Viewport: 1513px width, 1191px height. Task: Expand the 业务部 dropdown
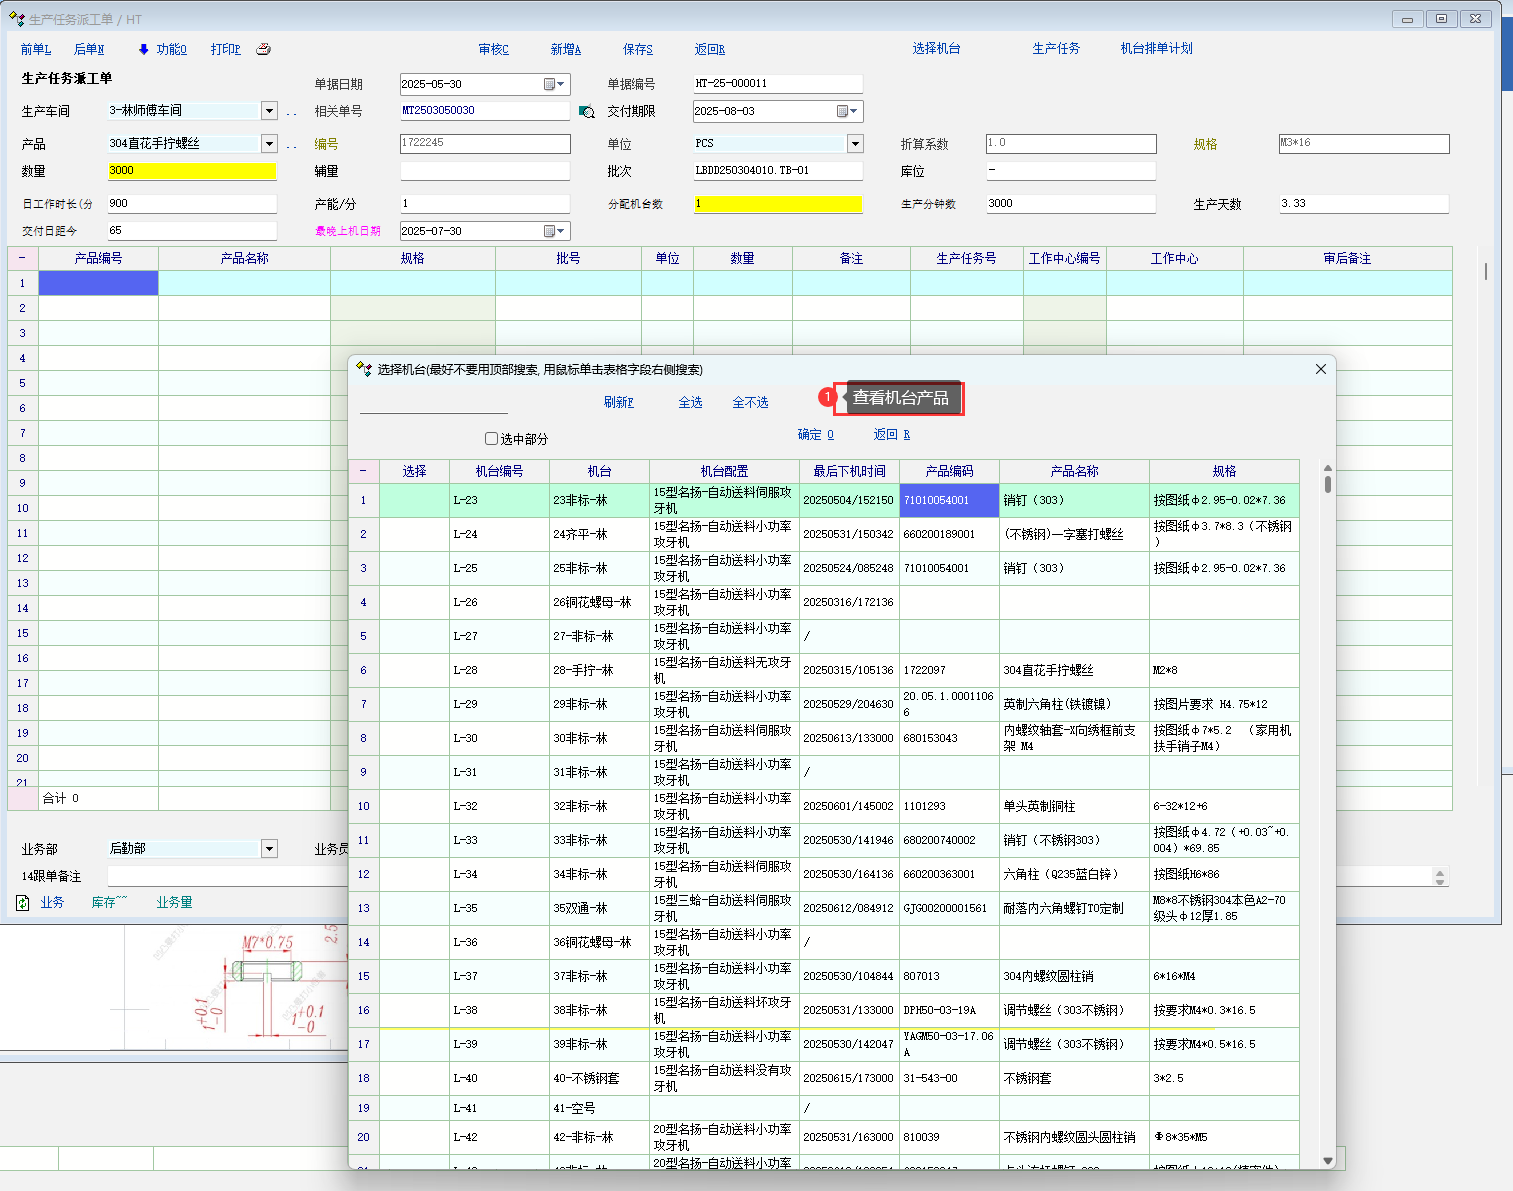pos(269,849)
